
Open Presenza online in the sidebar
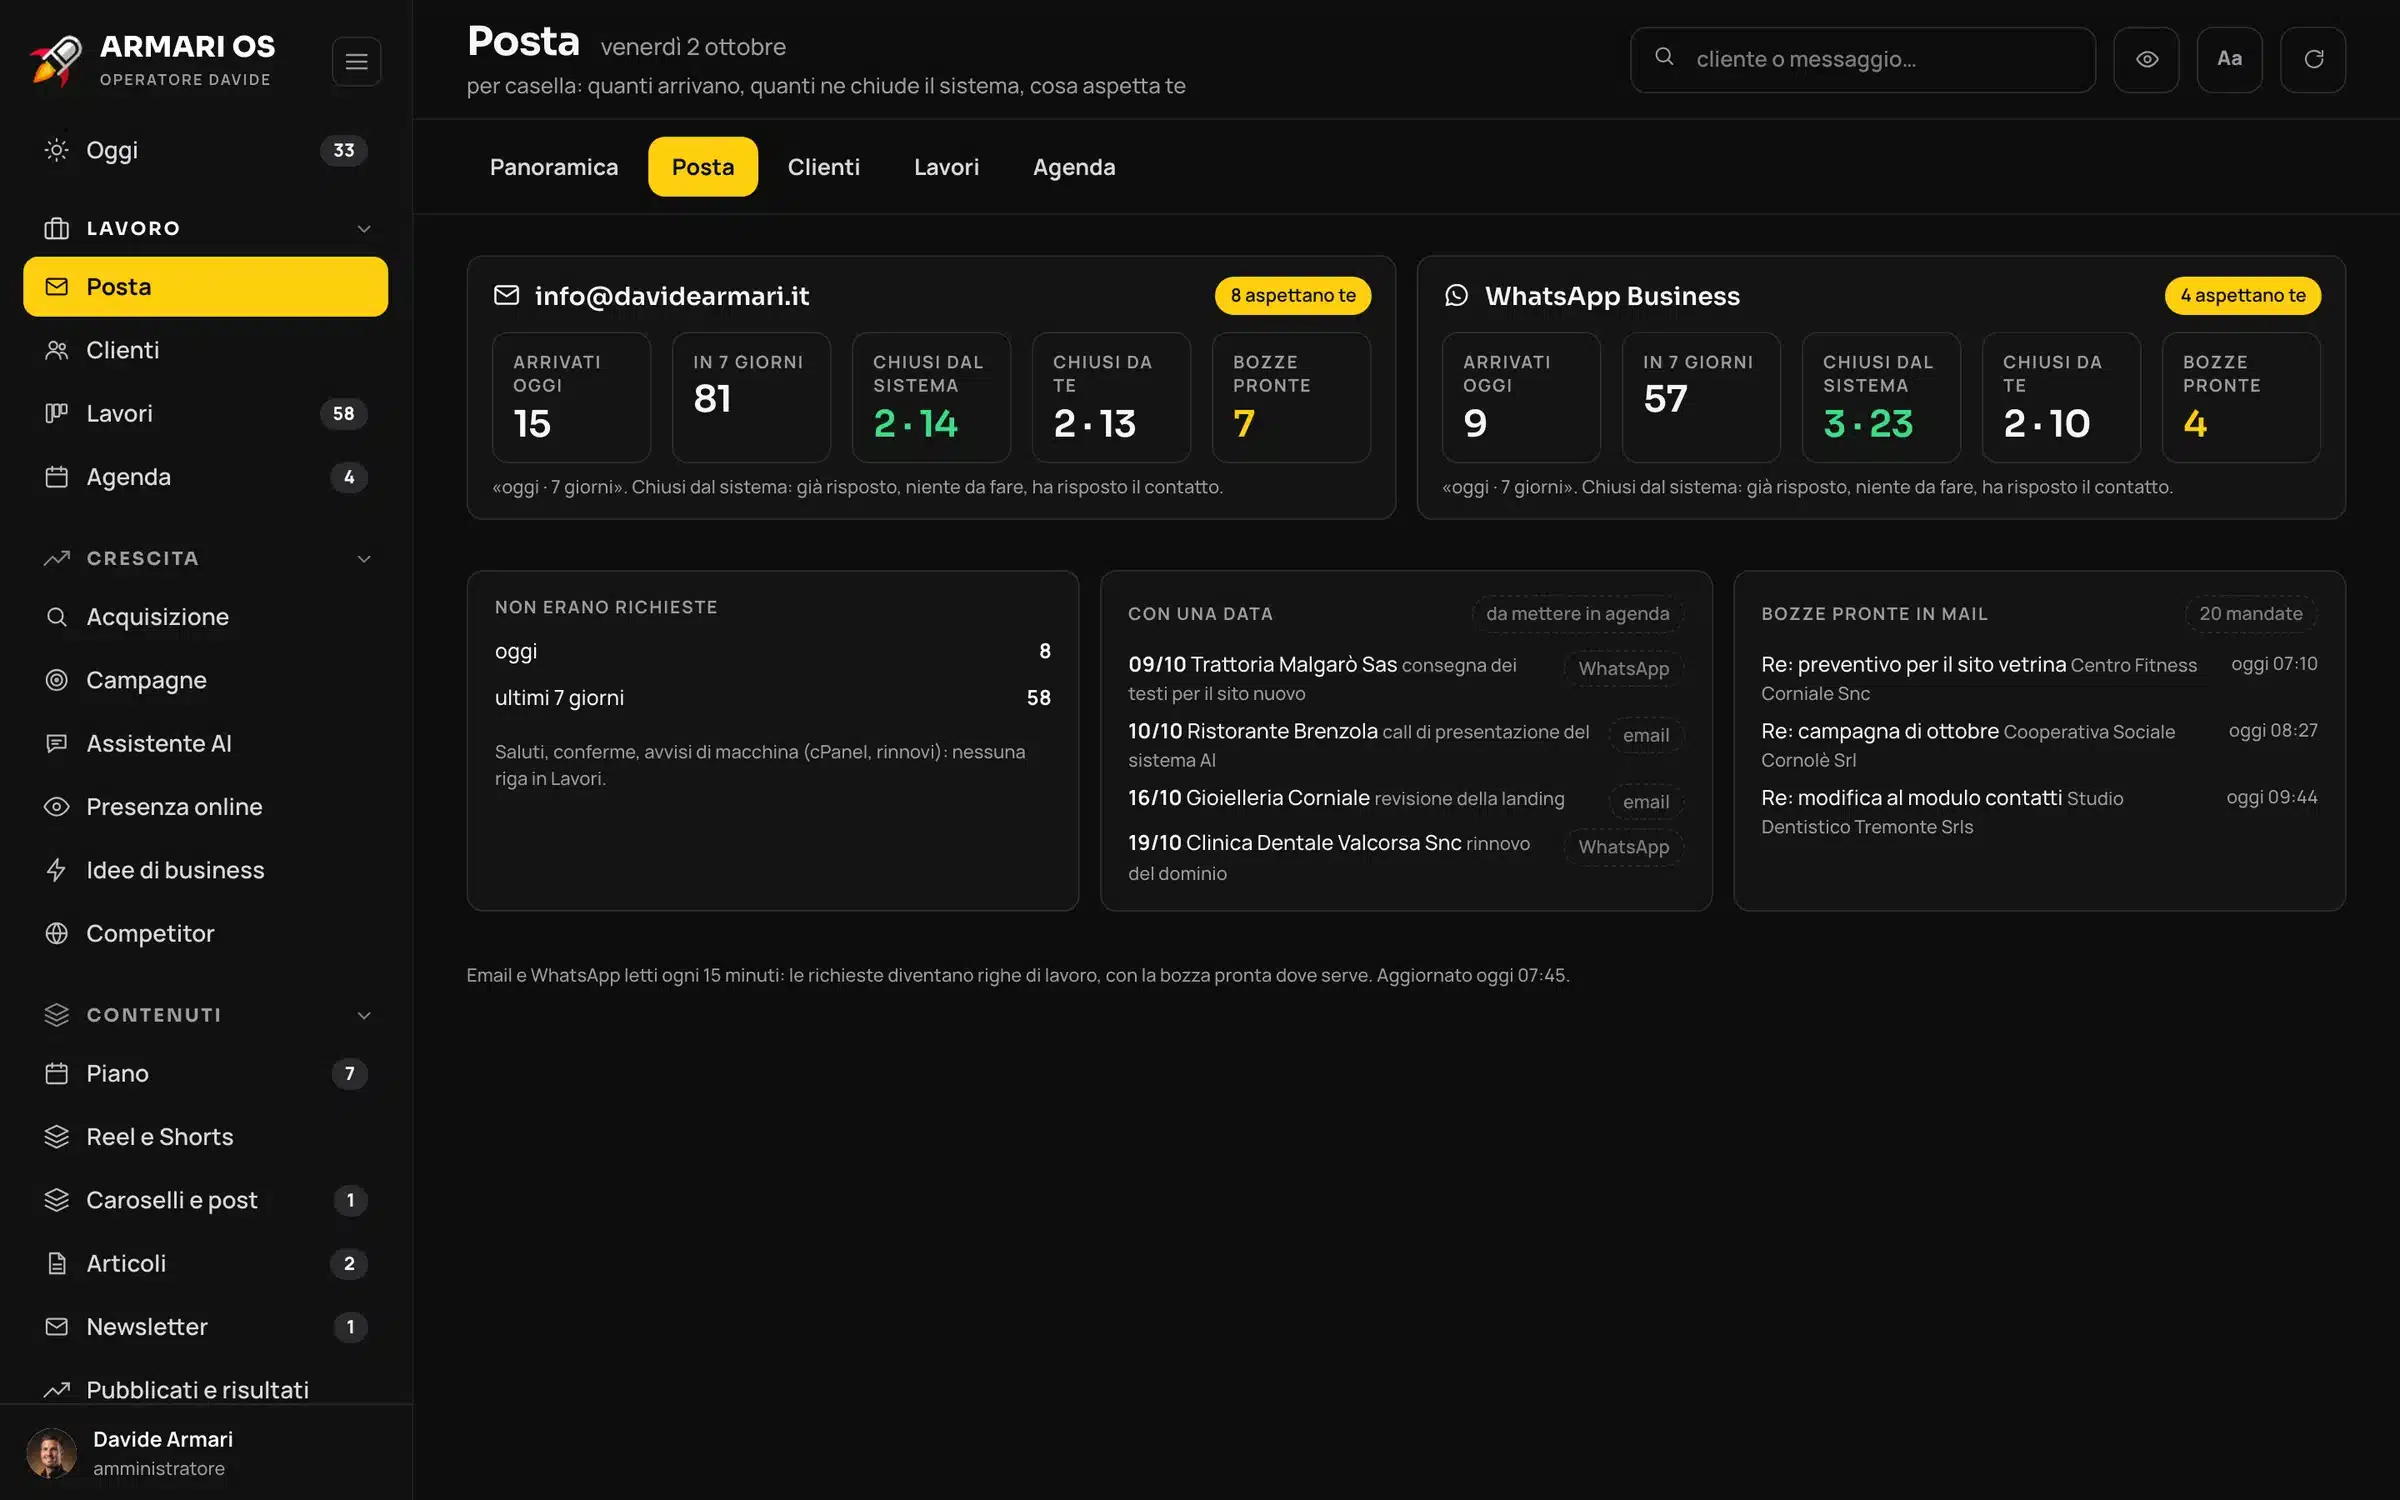tap(205, 807)
